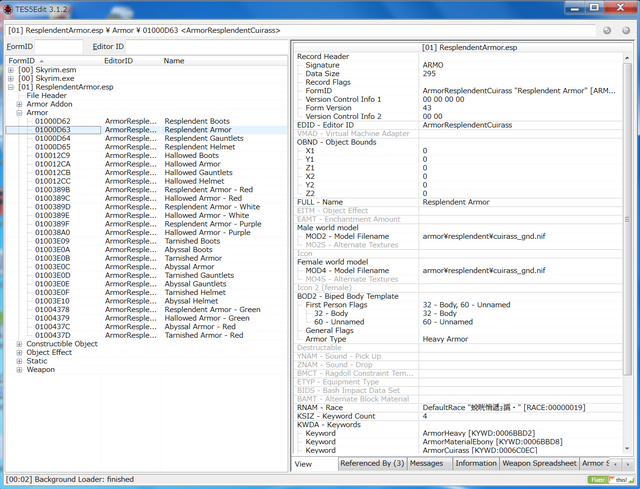This screenshot has height=489, width=640.
Task: Click the scroll down arrow of record view
Action: 627,449
